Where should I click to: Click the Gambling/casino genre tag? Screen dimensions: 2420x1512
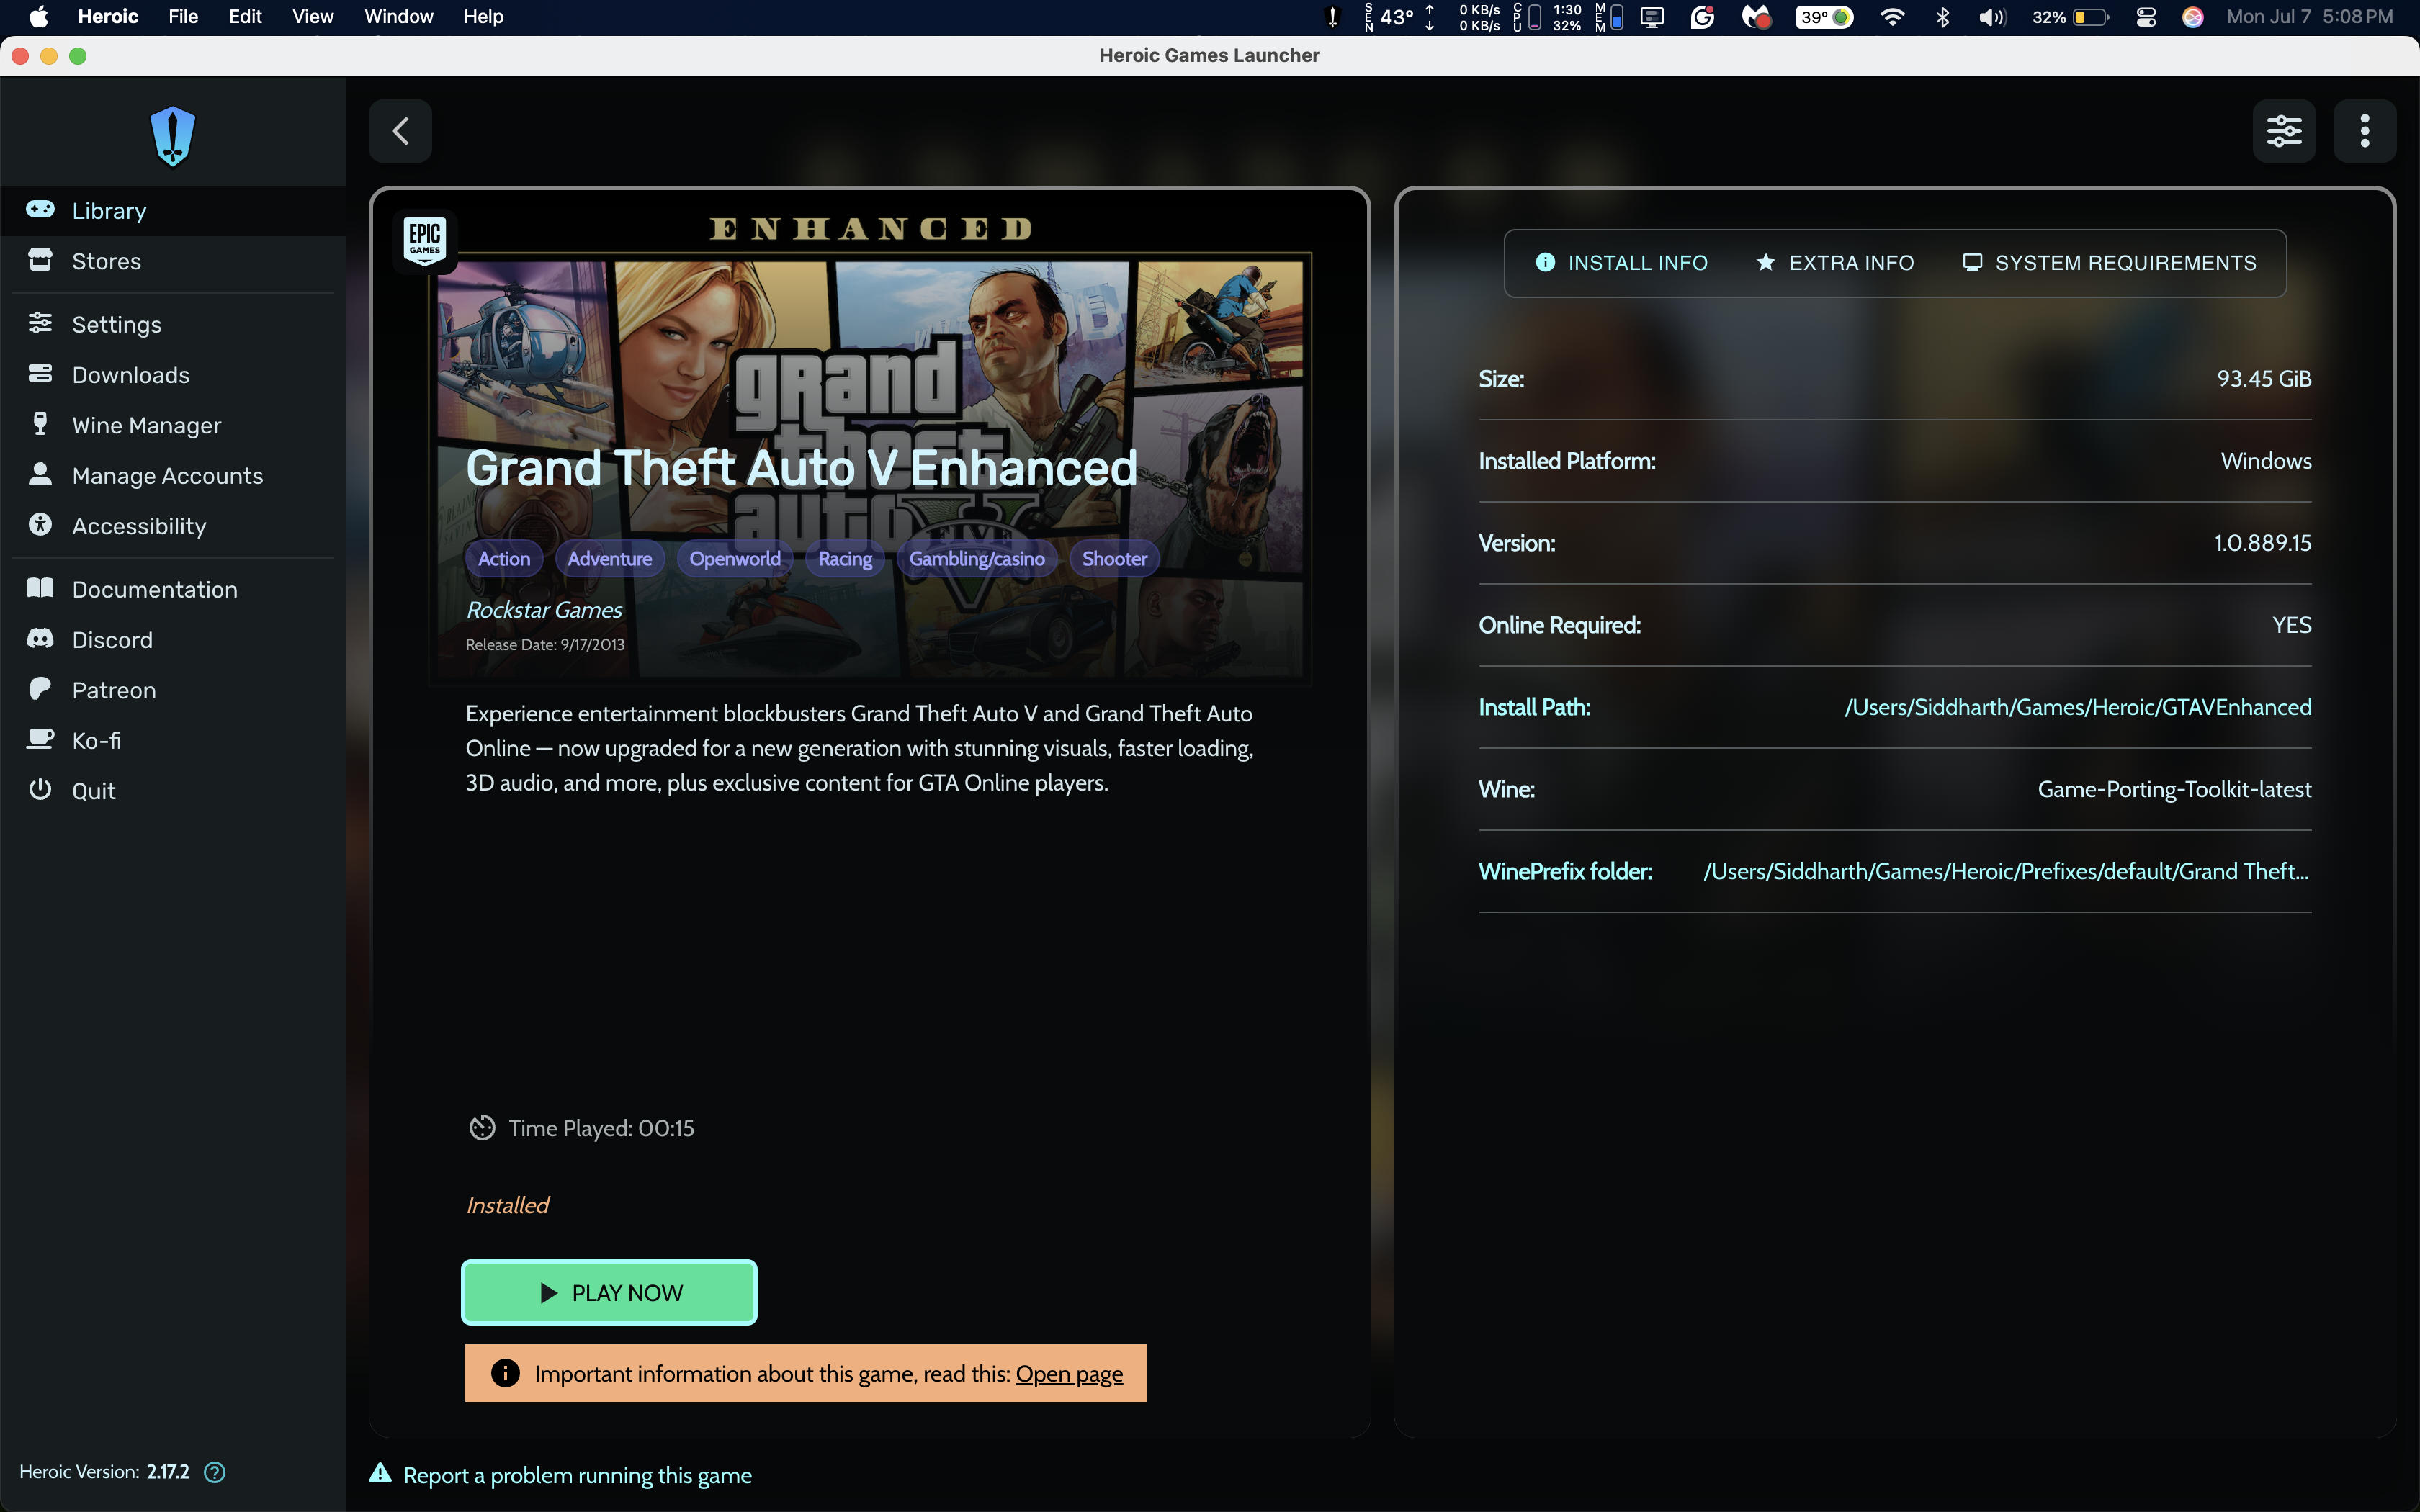coord(977,559)
